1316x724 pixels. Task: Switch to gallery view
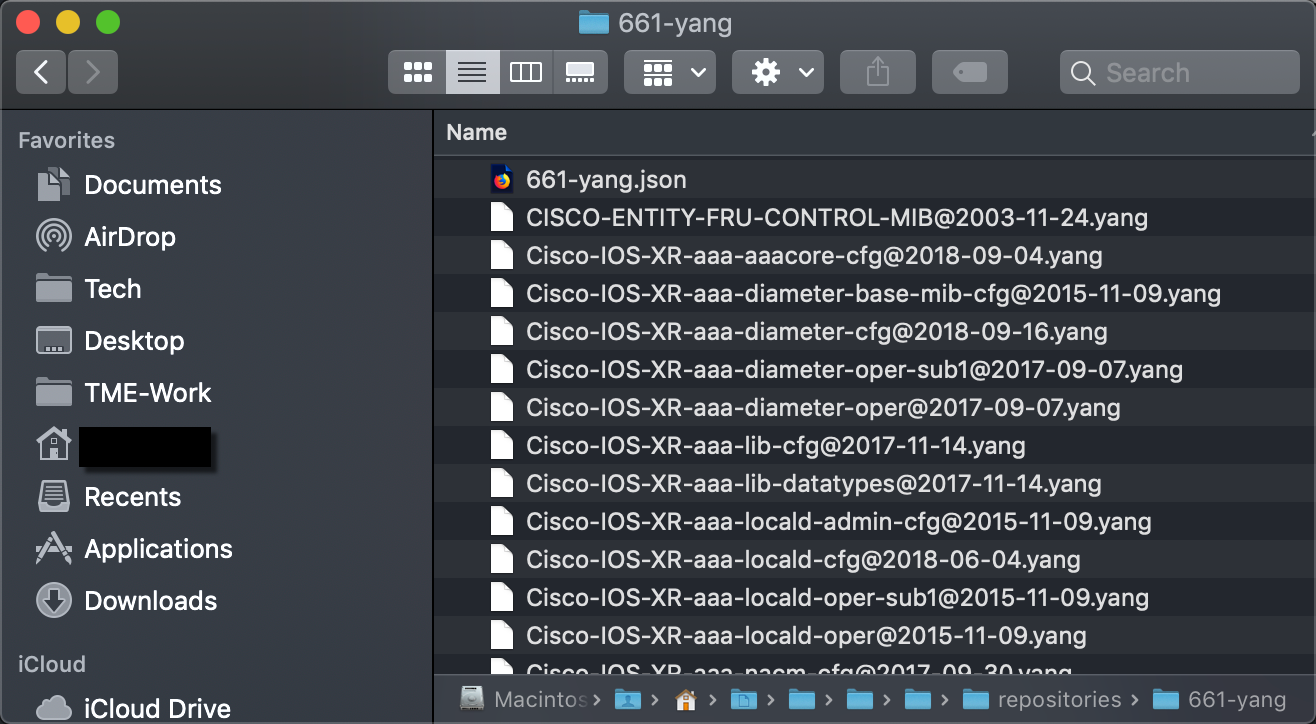580,72
